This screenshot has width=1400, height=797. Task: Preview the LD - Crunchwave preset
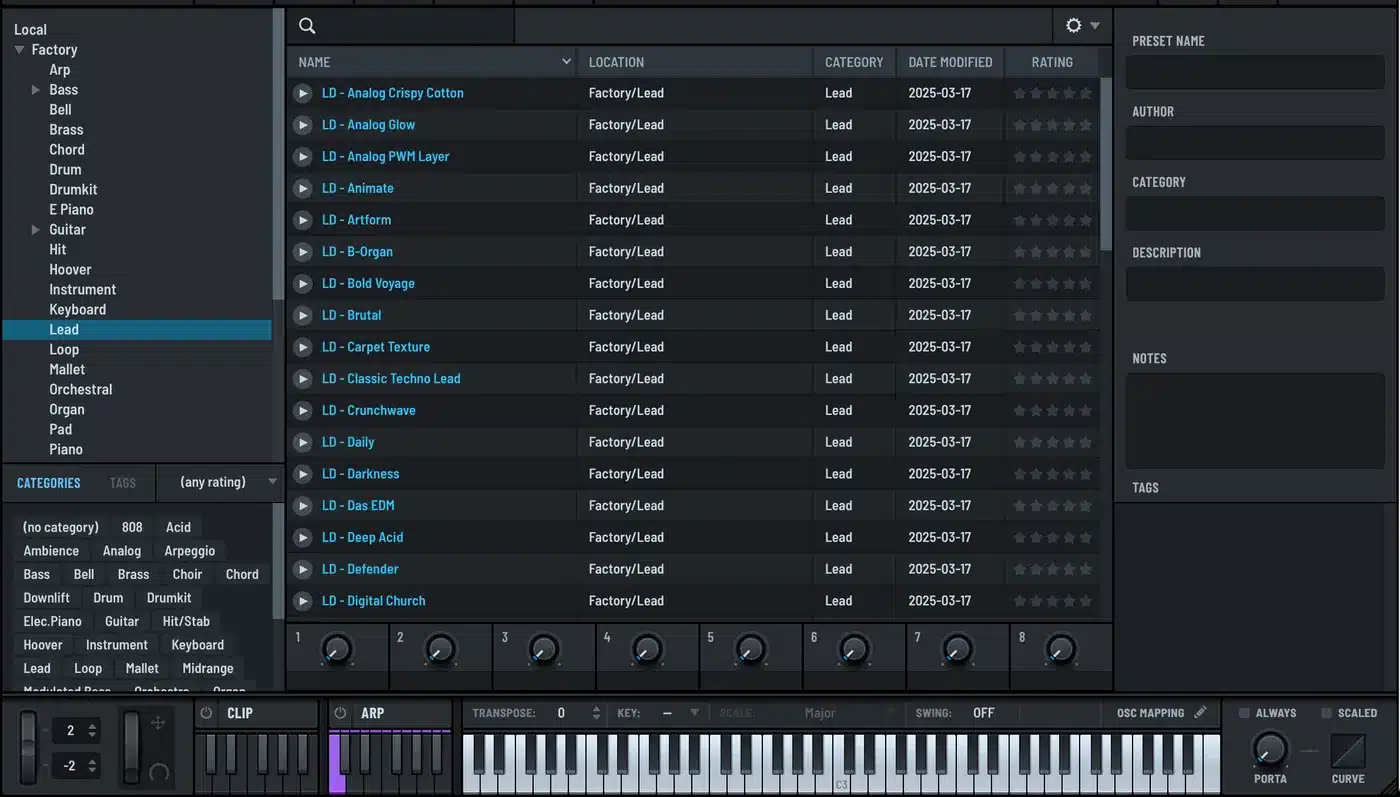pyautogui.click(x=302, y=410)
